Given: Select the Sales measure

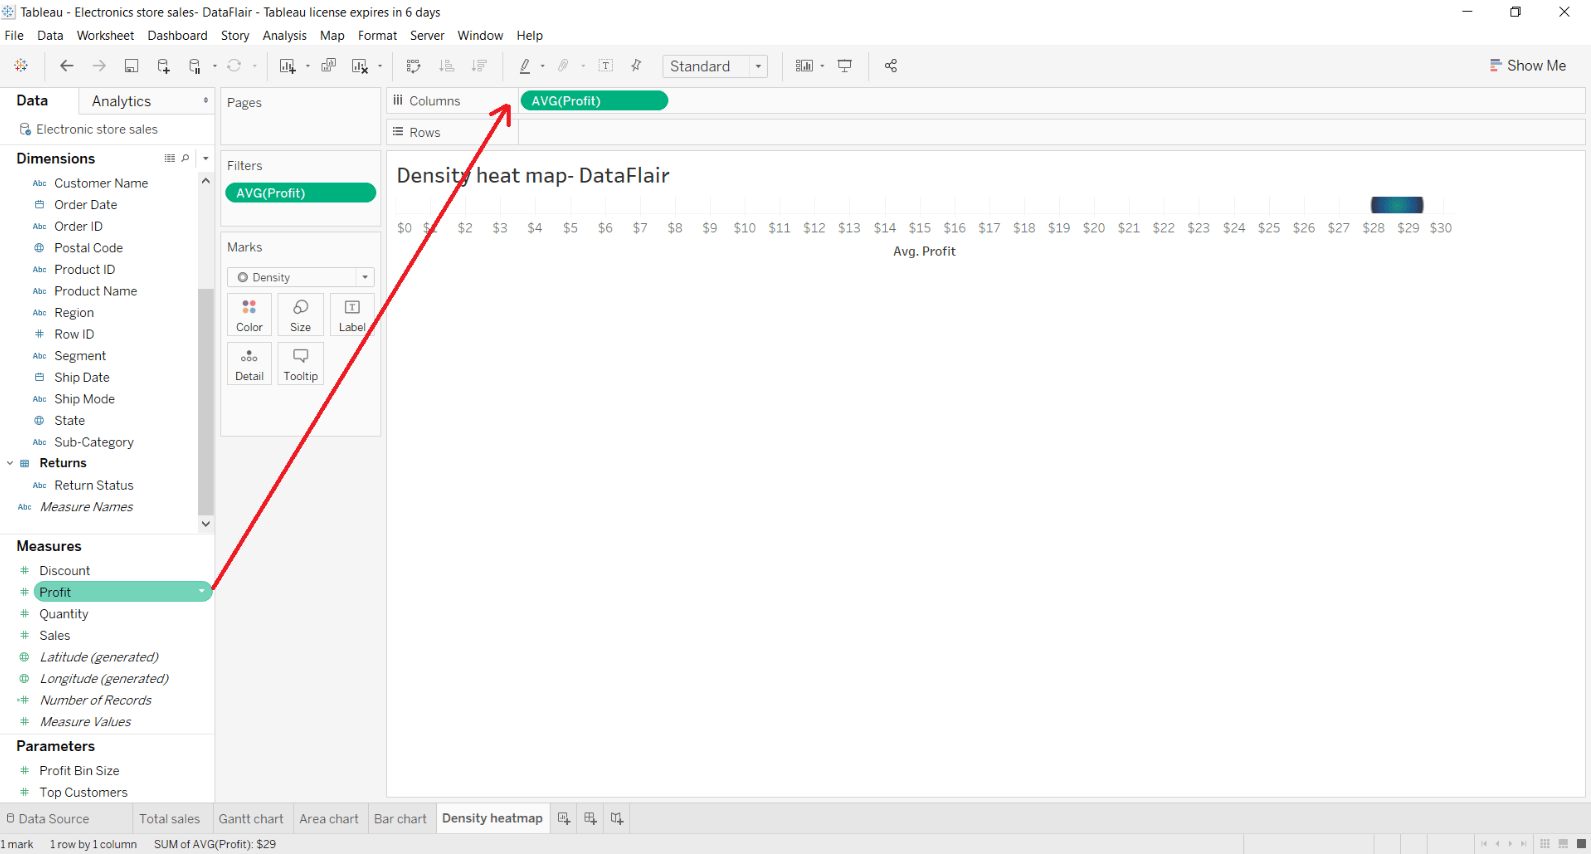Looking at the screenshot, I should [x=55, y=635].
